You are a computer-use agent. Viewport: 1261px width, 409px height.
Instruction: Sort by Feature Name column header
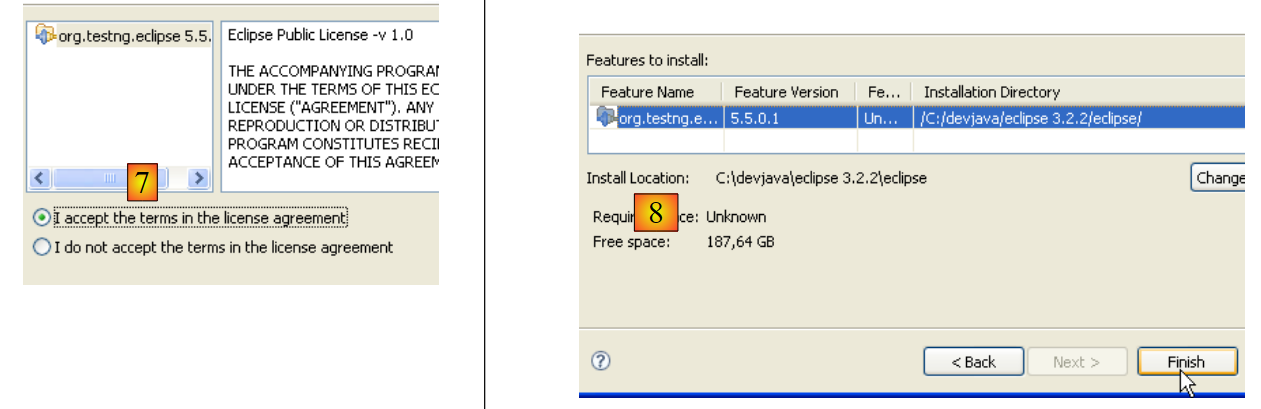(647, 92)
